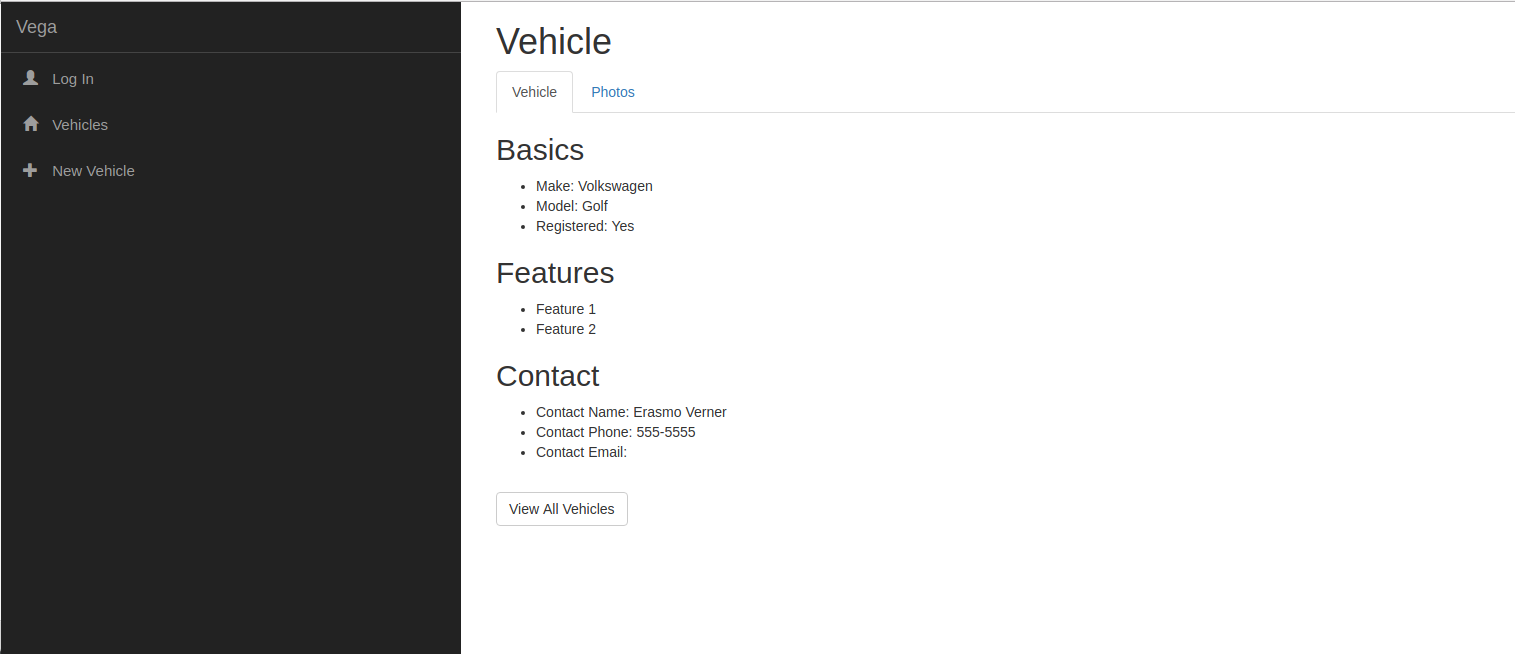
Task: Click Feature 2 under Features
Action: [565, 328]
